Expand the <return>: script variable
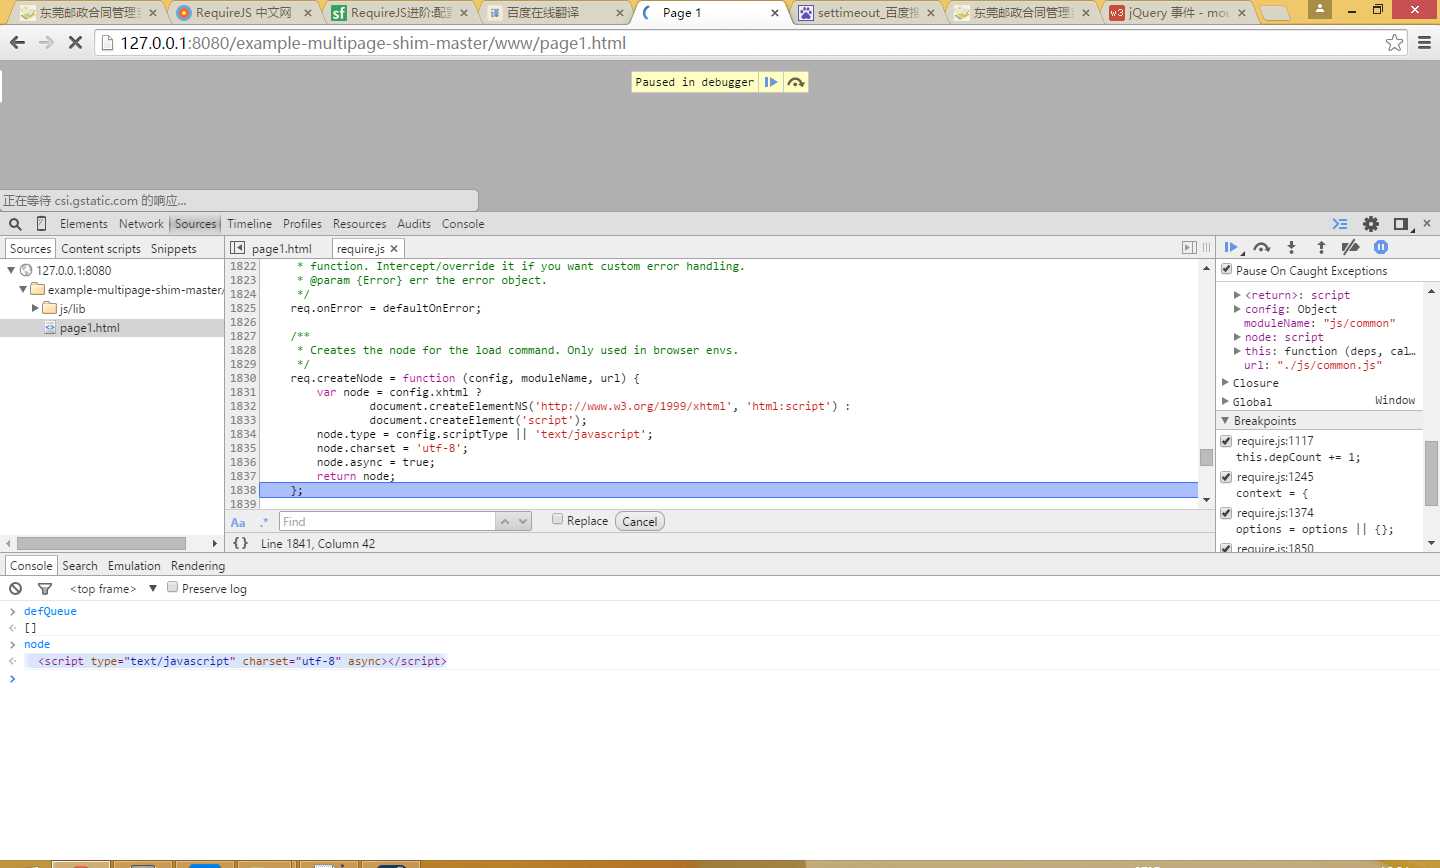This screenshot has height=868, width=1440. pyautogui.click(x=1237, y=295)
